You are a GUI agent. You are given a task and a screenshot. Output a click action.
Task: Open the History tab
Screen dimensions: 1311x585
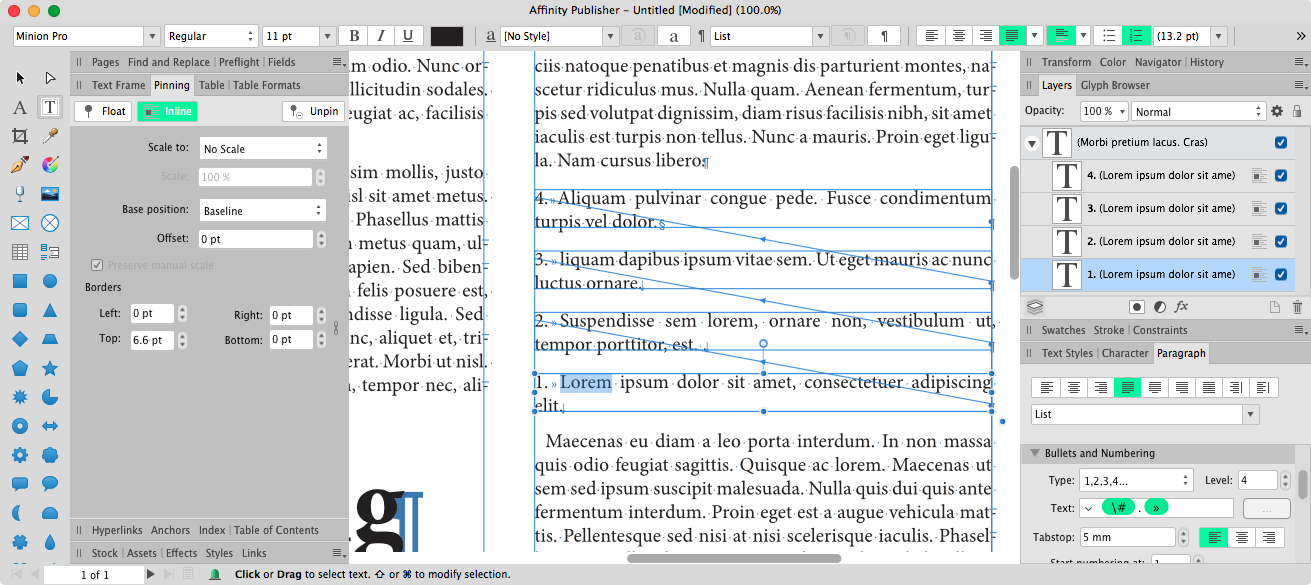[x=1207, y=62]
